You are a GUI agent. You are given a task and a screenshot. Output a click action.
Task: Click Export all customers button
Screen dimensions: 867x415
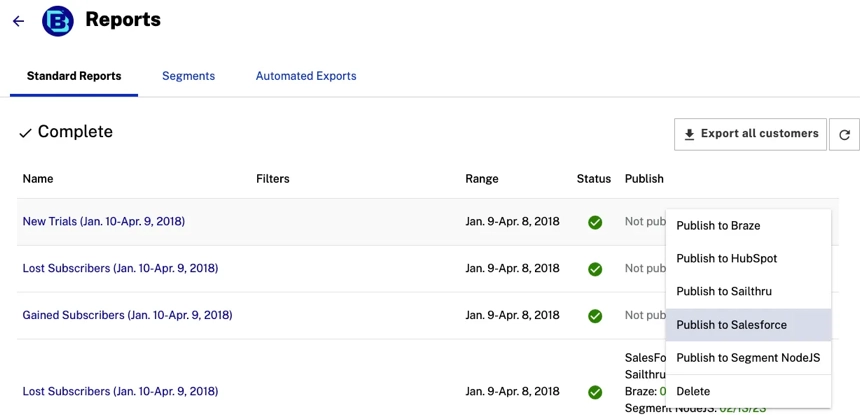[x=750, y=134]
